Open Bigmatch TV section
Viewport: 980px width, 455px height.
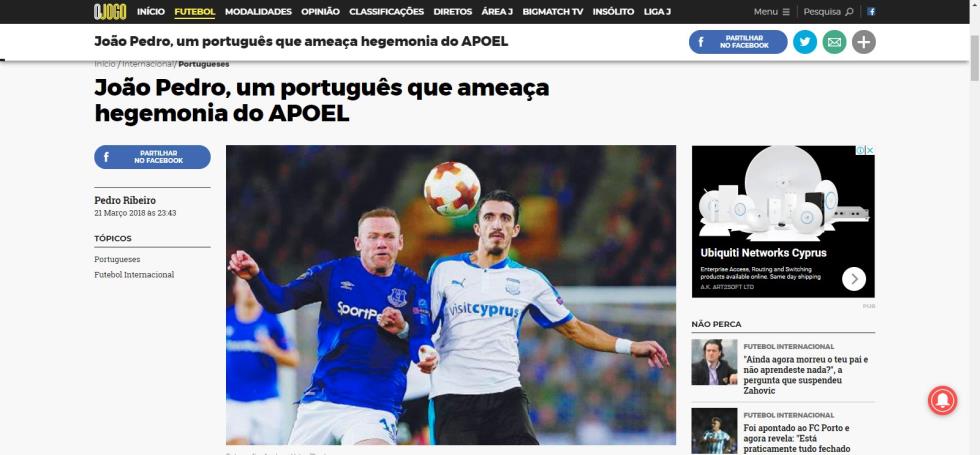coord(552,11)
